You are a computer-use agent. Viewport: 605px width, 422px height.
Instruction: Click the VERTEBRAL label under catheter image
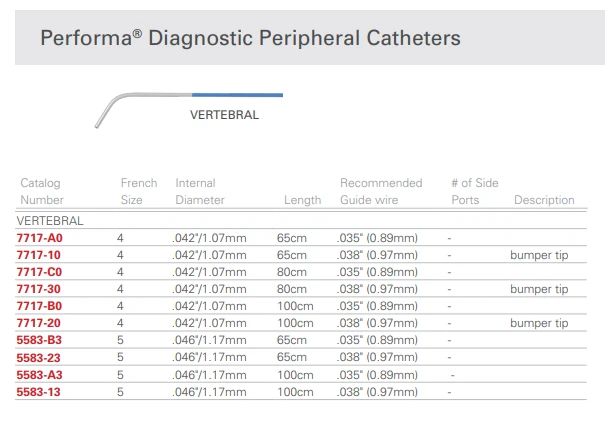224,115
